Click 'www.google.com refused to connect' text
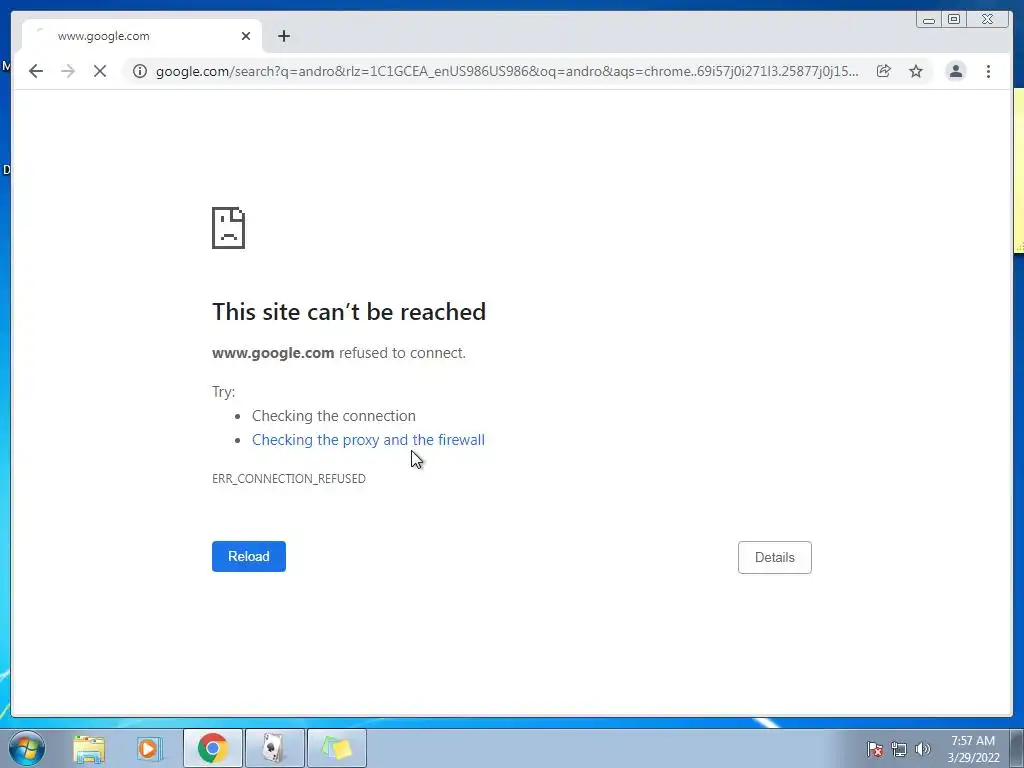This screenshot has width=1024, height=768. click(x=339, y=353)
